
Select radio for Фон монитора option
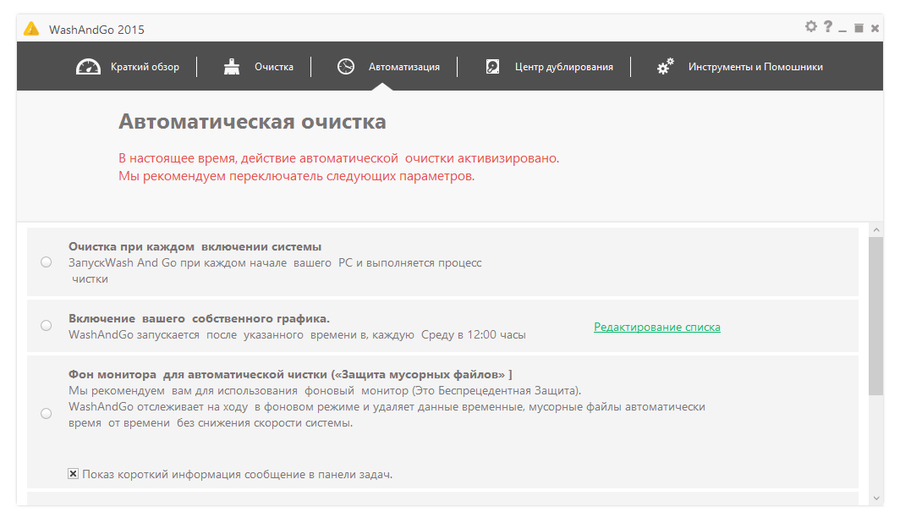point(46,413)
